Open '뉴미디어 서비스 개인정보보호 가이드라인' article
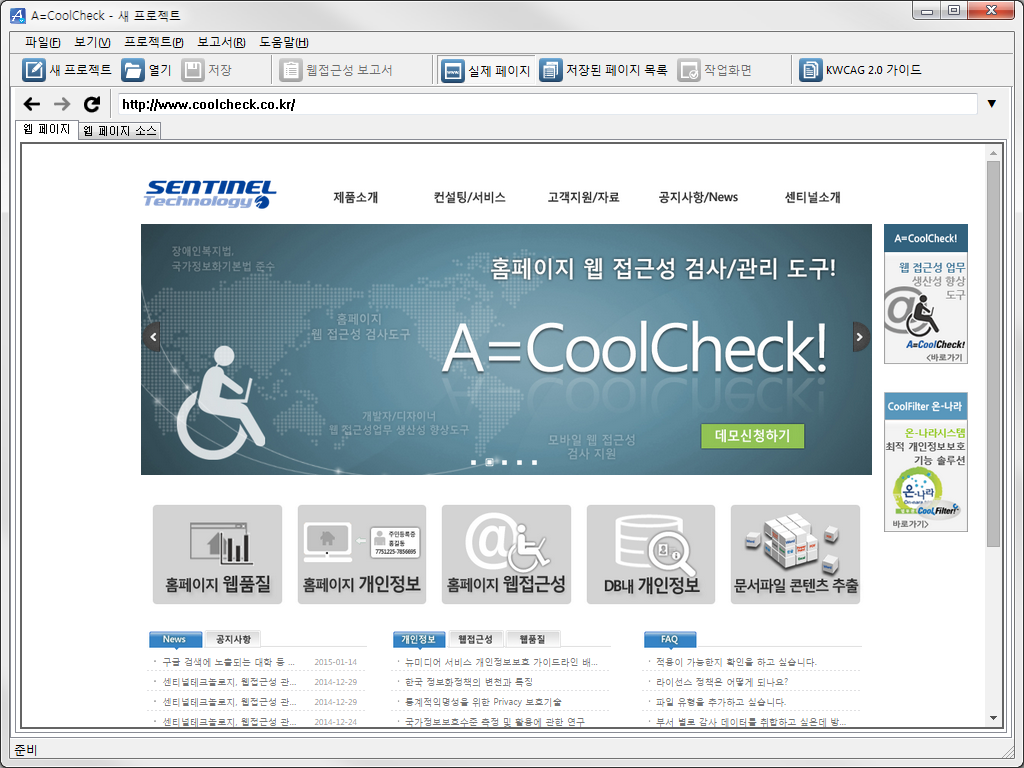This screenshot has width=1024, height=768. (x=502, y=662)
